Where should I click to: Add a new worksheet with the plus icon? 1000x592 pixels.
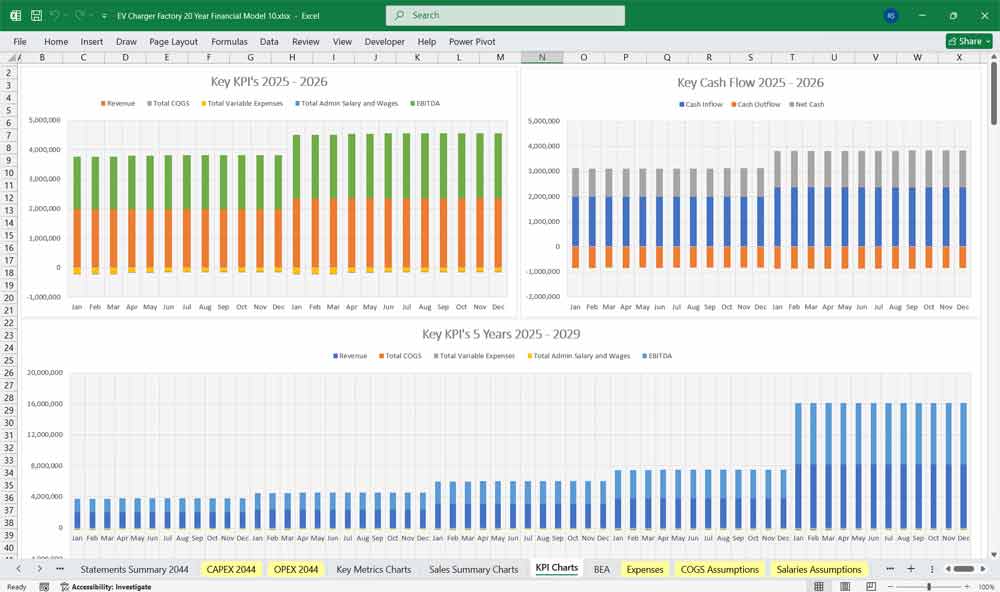point(911,568)
